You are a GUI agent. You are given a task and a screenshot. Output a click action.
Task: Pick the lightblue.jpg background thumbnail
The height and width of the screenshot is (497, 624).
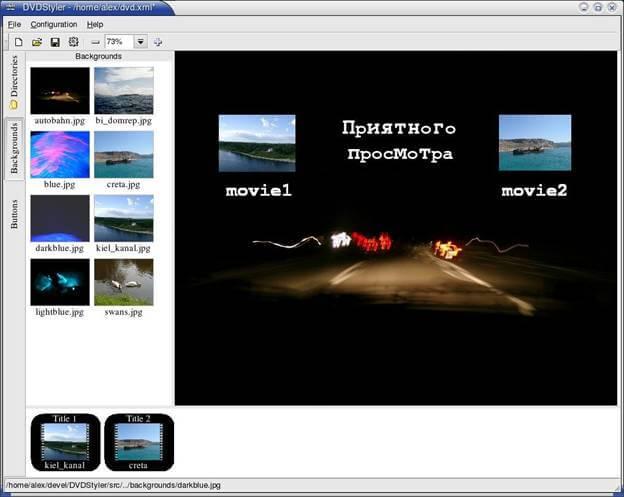60,288
